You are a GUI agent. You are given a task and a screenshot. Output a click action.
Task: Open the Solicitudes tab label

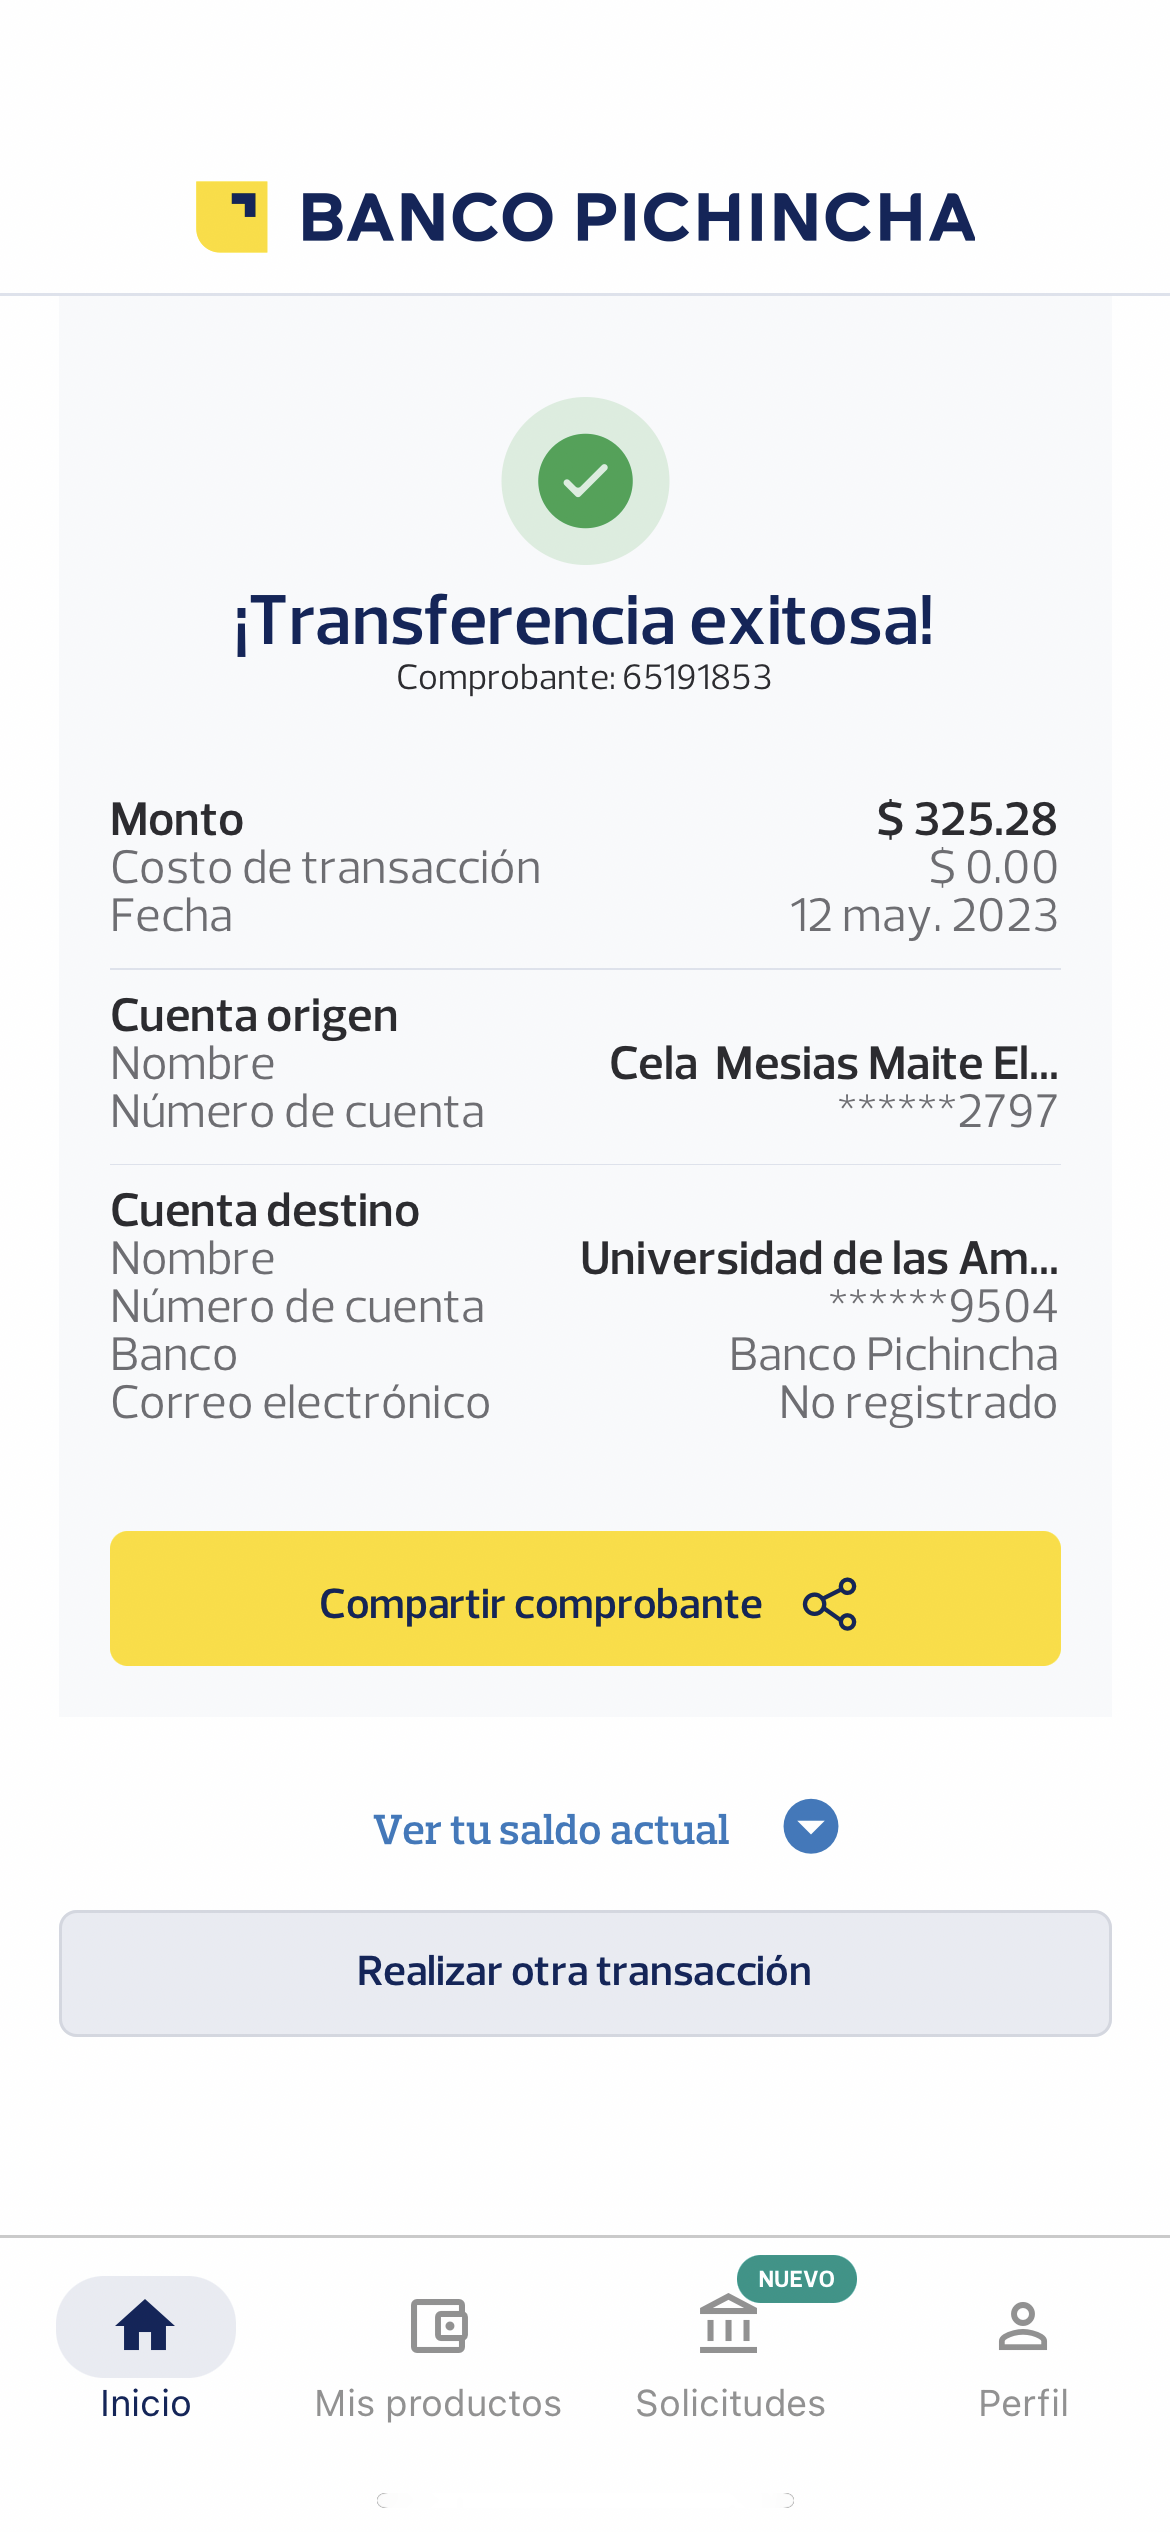[731, 2403]
